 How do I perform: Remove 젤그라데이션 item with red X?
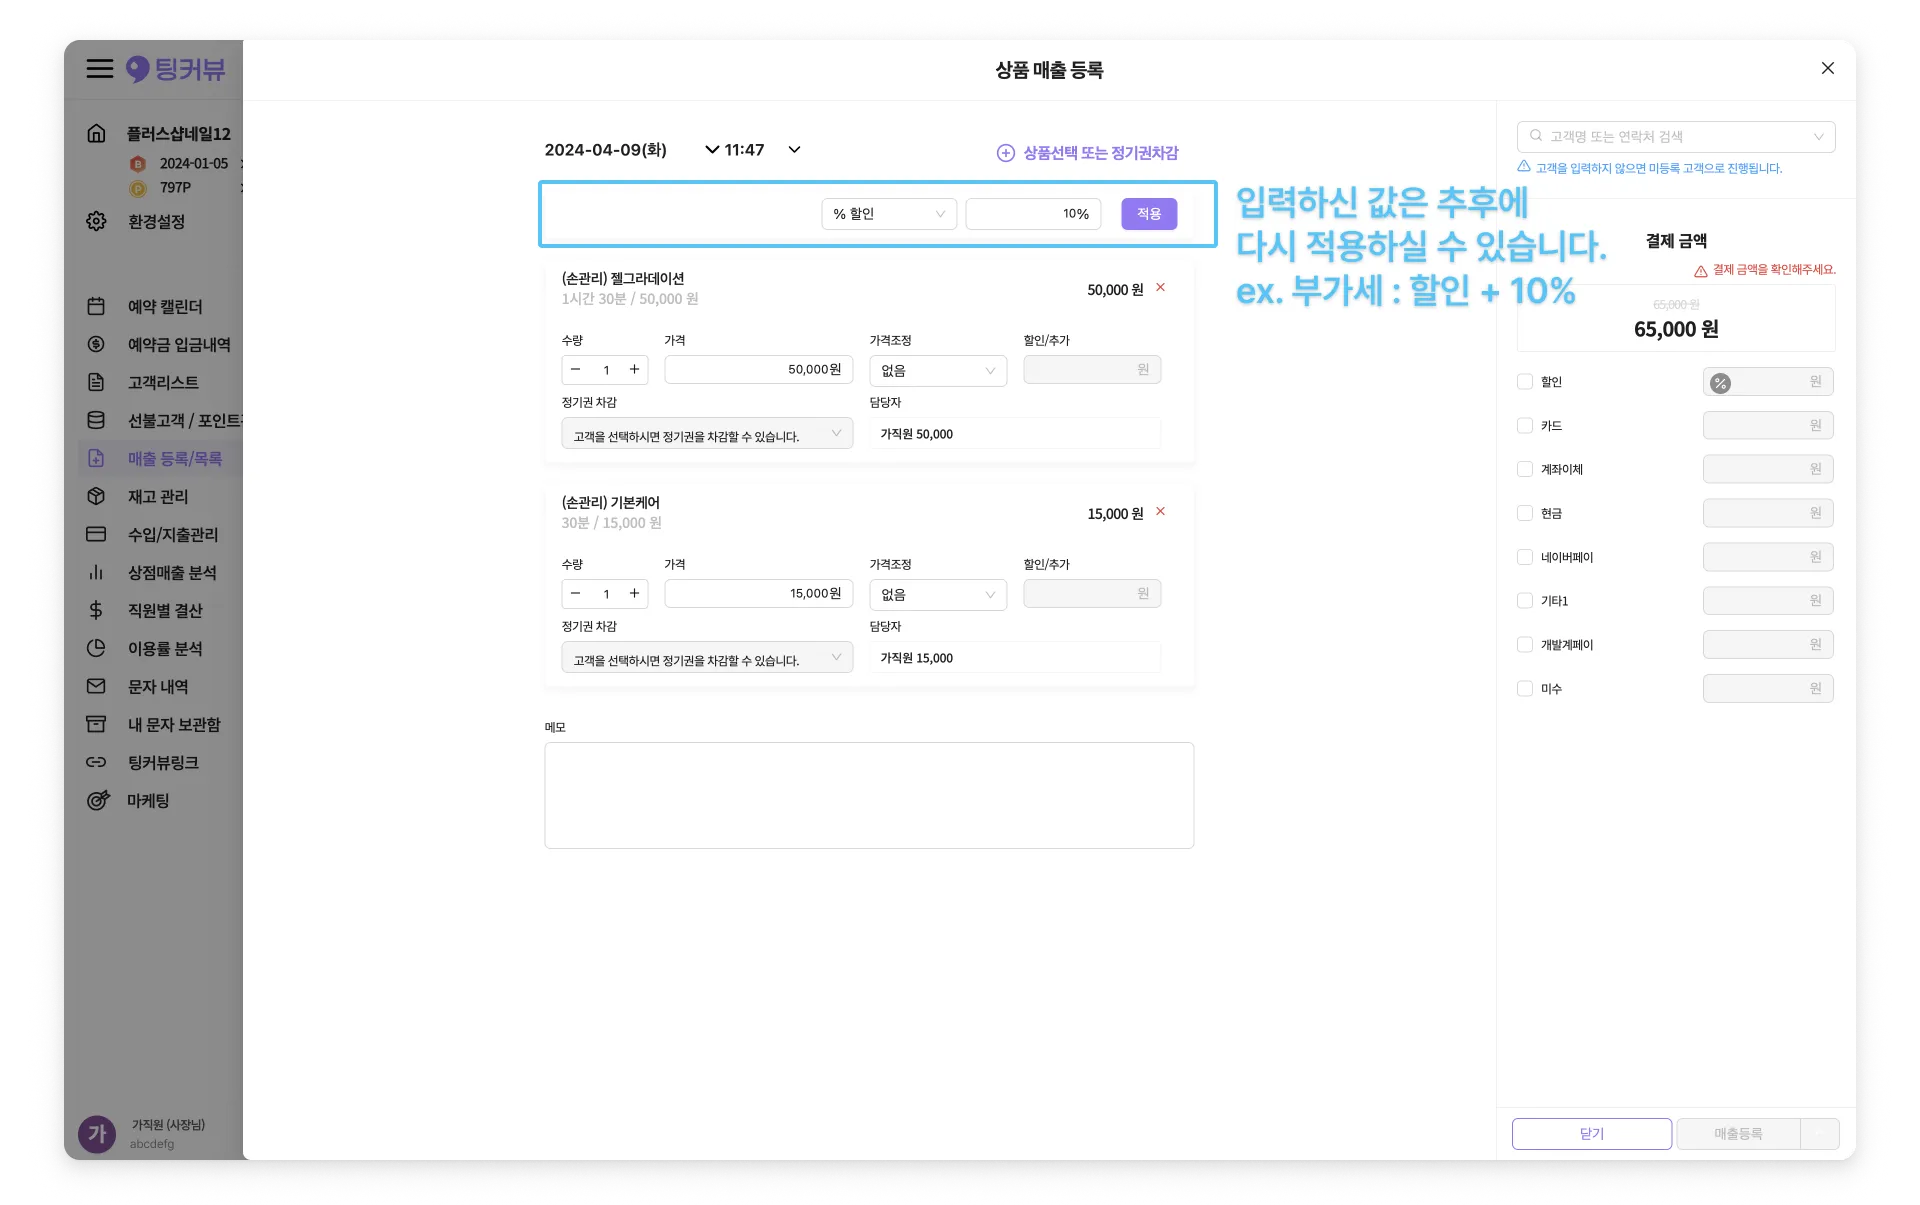pos(1160,287)
